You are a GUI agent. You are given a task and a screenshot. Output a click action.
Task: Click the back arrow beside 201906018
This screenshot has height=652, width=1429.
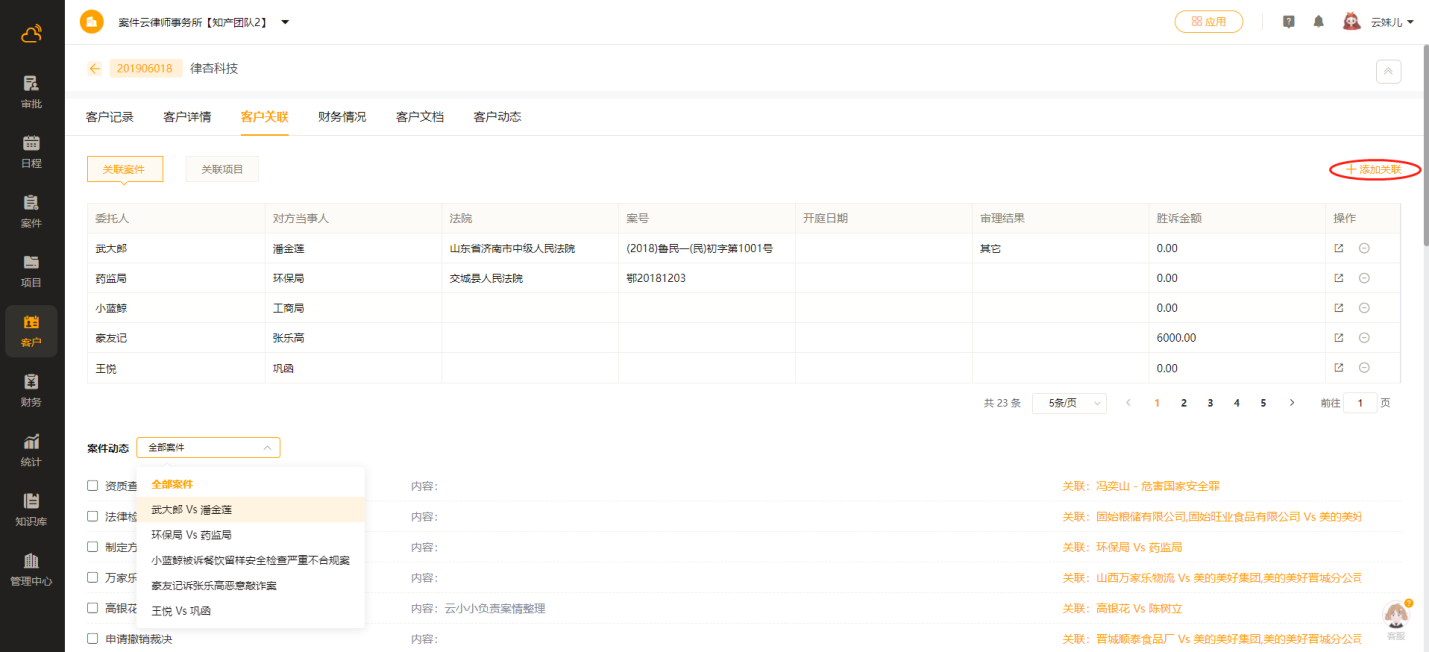pyautogui.click(x=95, y=69)
